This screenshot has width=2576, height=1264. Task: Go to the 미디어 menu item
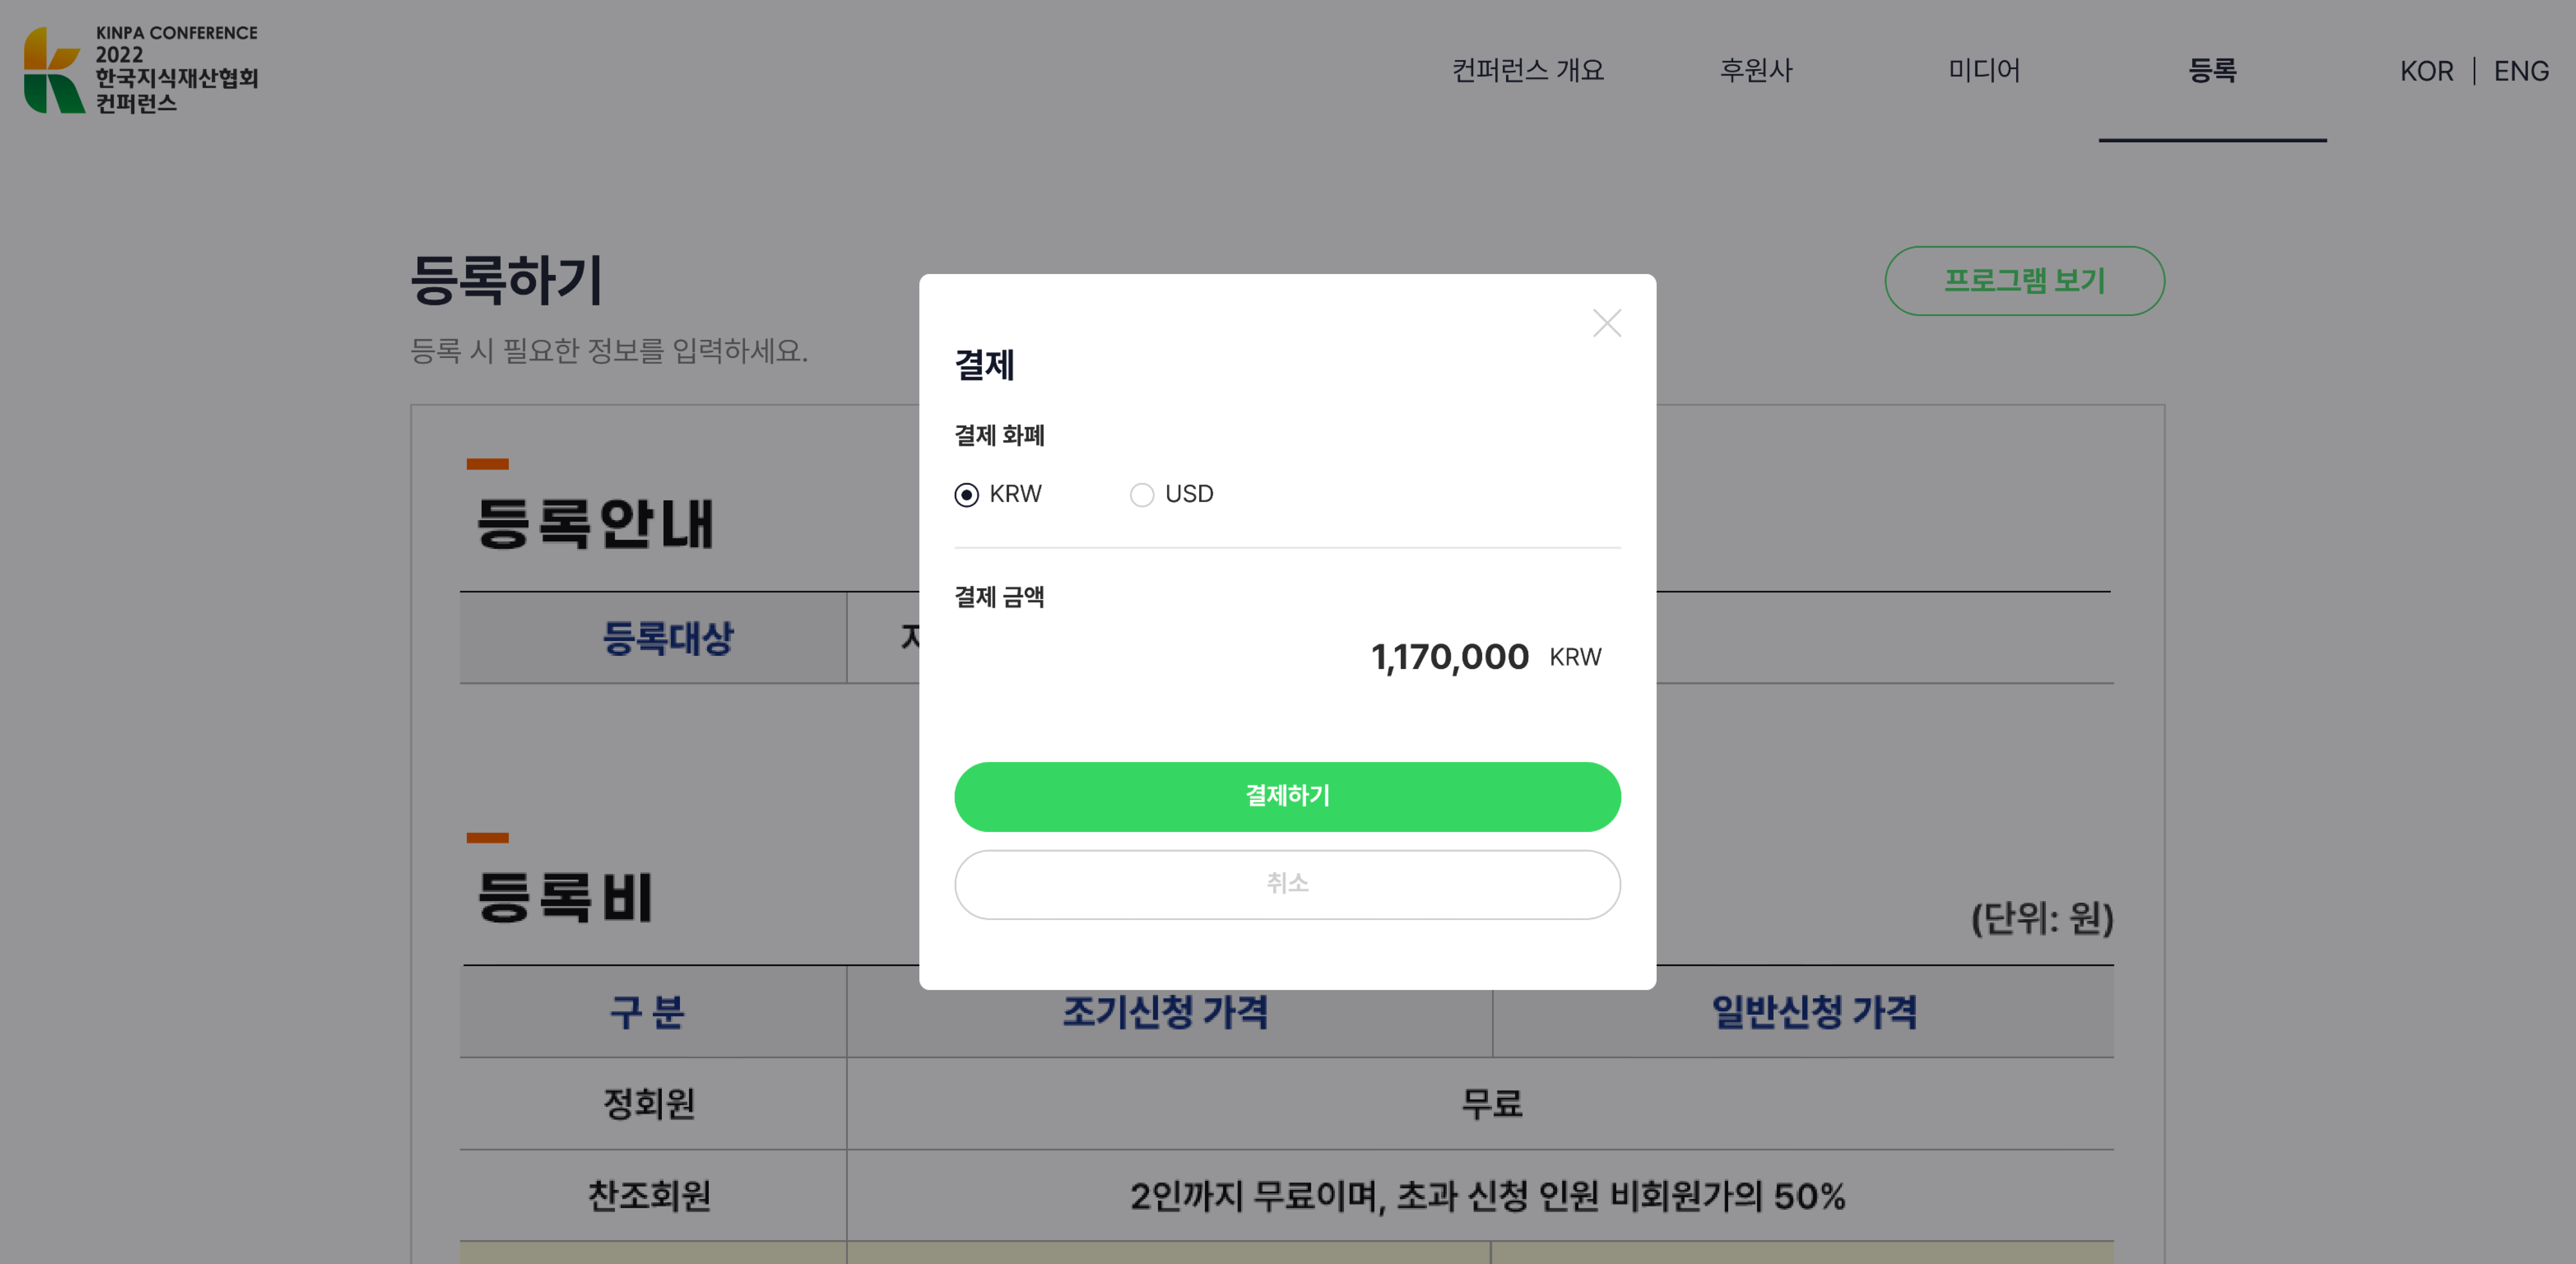coord(1984,70)
